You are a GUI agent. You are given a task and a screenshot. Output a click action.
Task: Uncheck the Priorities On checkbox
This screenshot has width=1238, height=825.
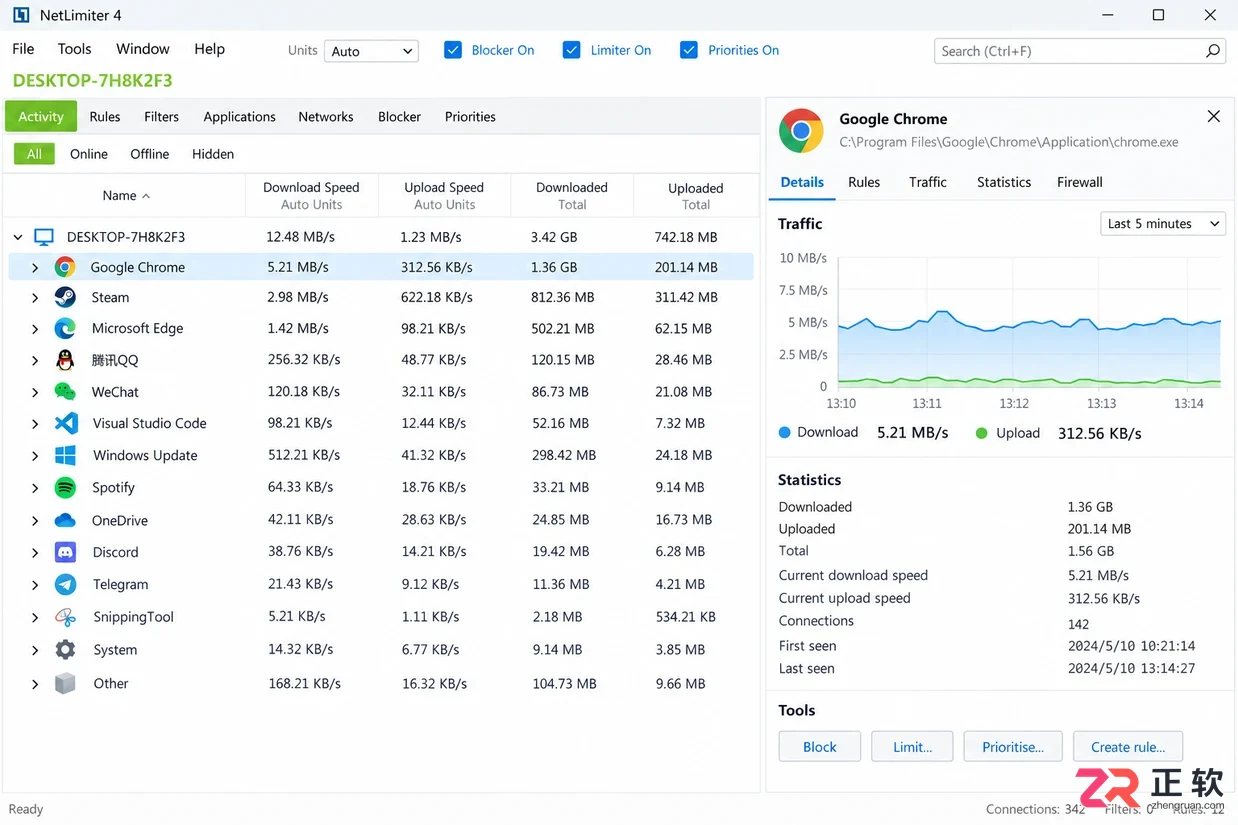coord(689,50)
